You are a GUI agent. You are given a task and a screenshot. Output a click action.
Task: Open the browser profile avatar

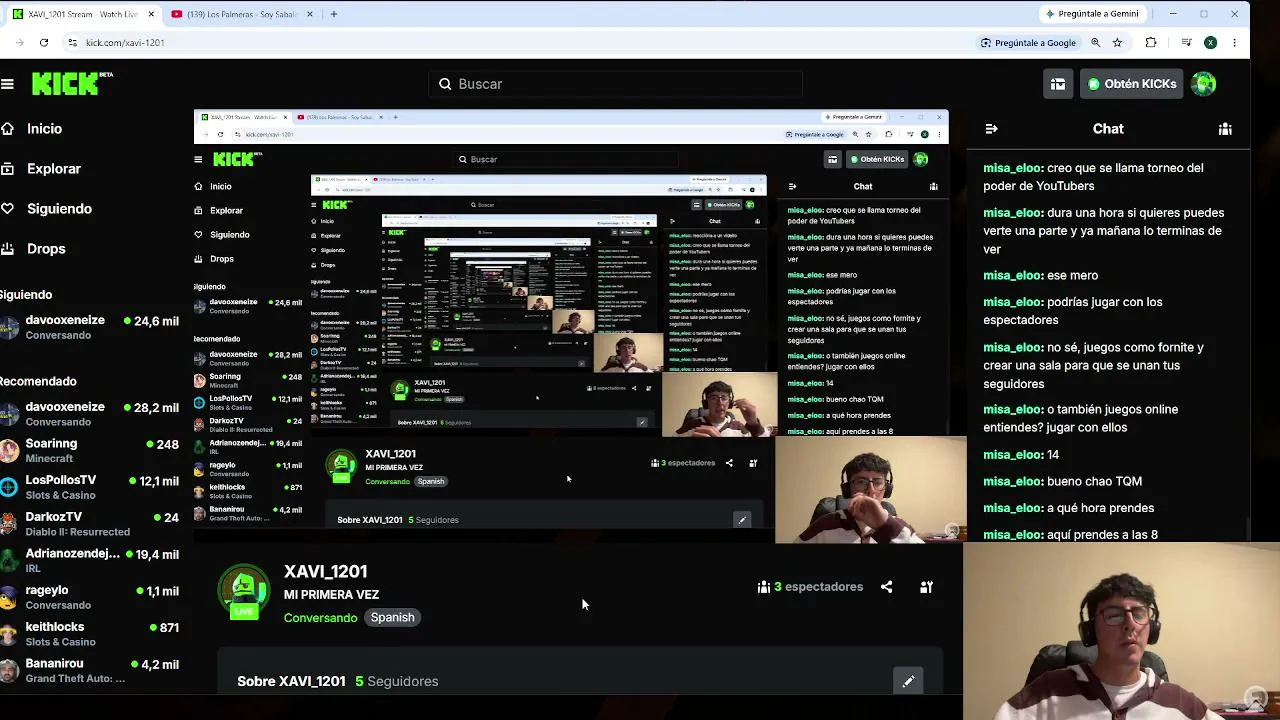pos(1210,43)
